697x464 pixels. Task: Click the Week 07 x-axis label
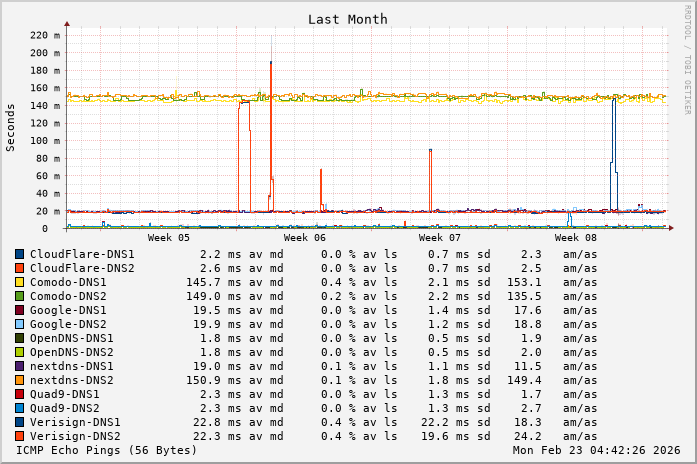[x=439, y=238]
